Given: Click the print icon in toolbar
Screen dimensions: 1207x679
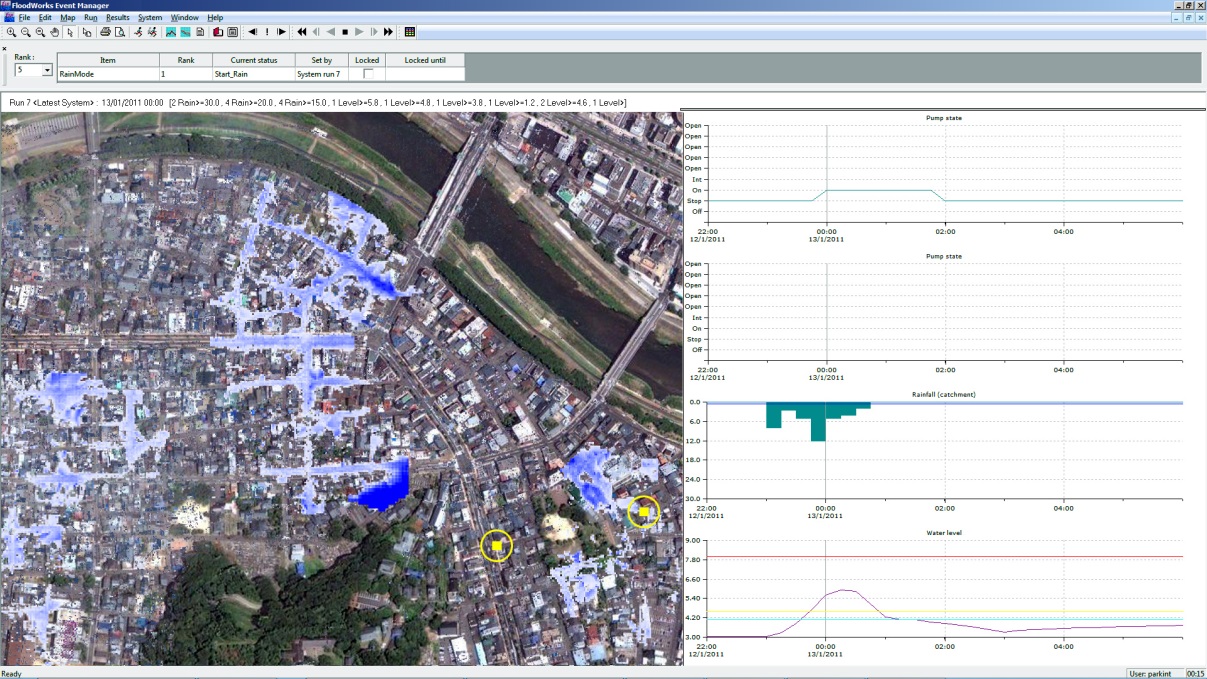Looking at the screenshot, I should coord(105,32).
